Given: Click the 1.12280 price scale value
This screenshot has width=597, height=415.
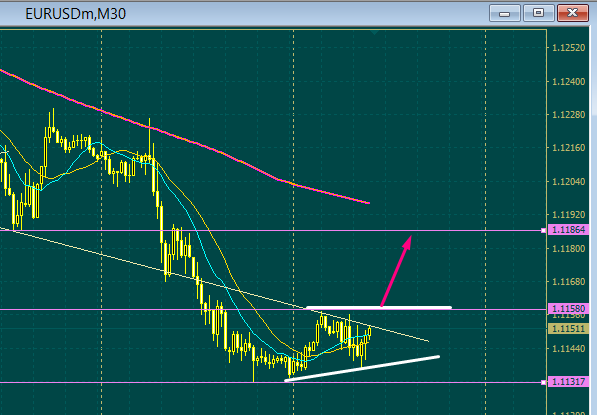Looking at the screenshot, I should (x=568, y=115).
